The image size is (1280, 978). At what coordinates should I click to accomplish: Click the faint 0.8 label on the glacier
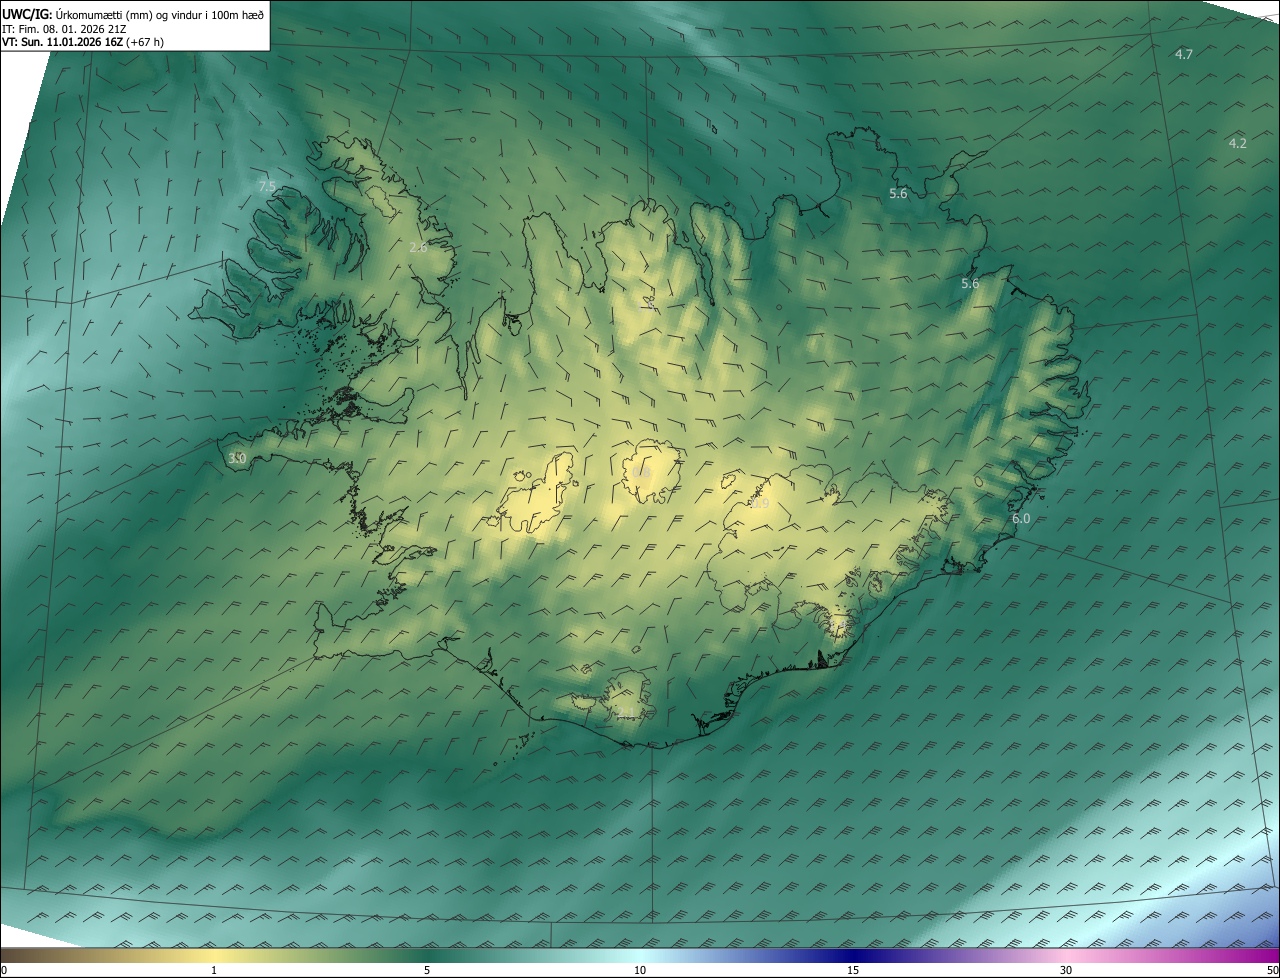click(x=641, y=473)
